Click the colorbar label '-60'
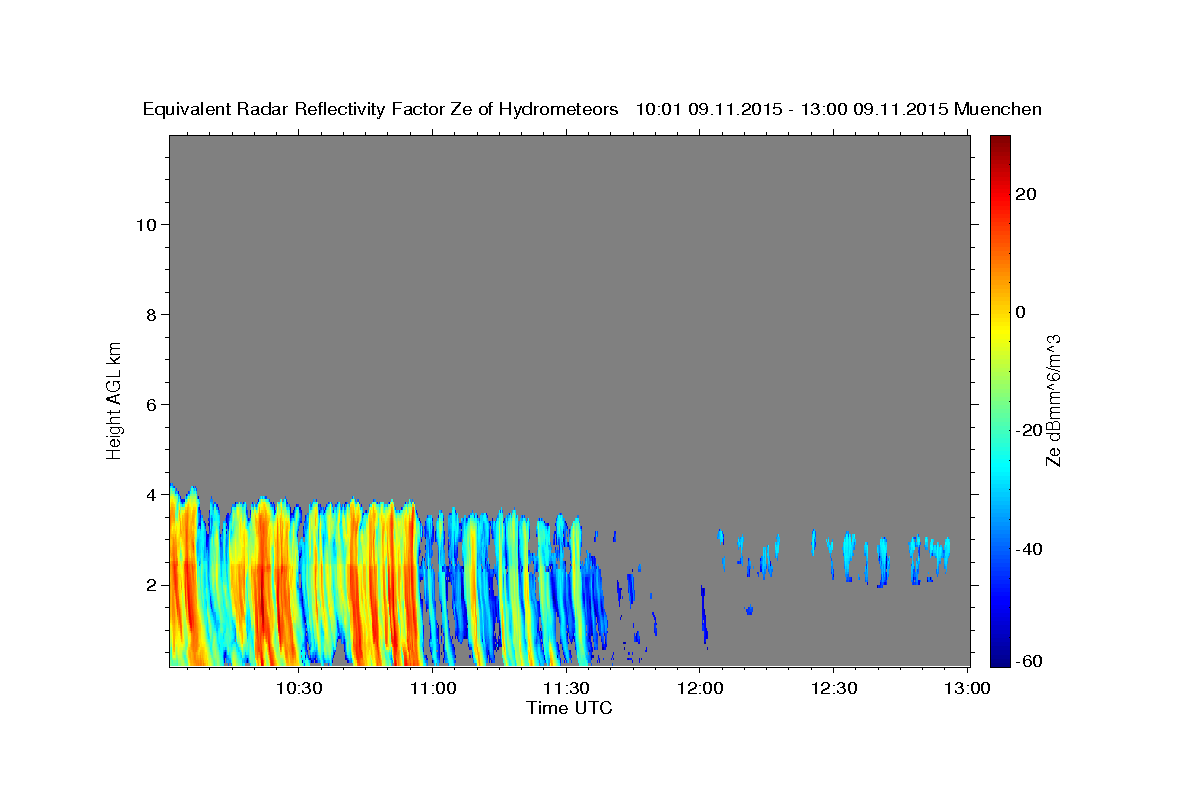Screen dimensions: 1200x800 (1028, 661)
